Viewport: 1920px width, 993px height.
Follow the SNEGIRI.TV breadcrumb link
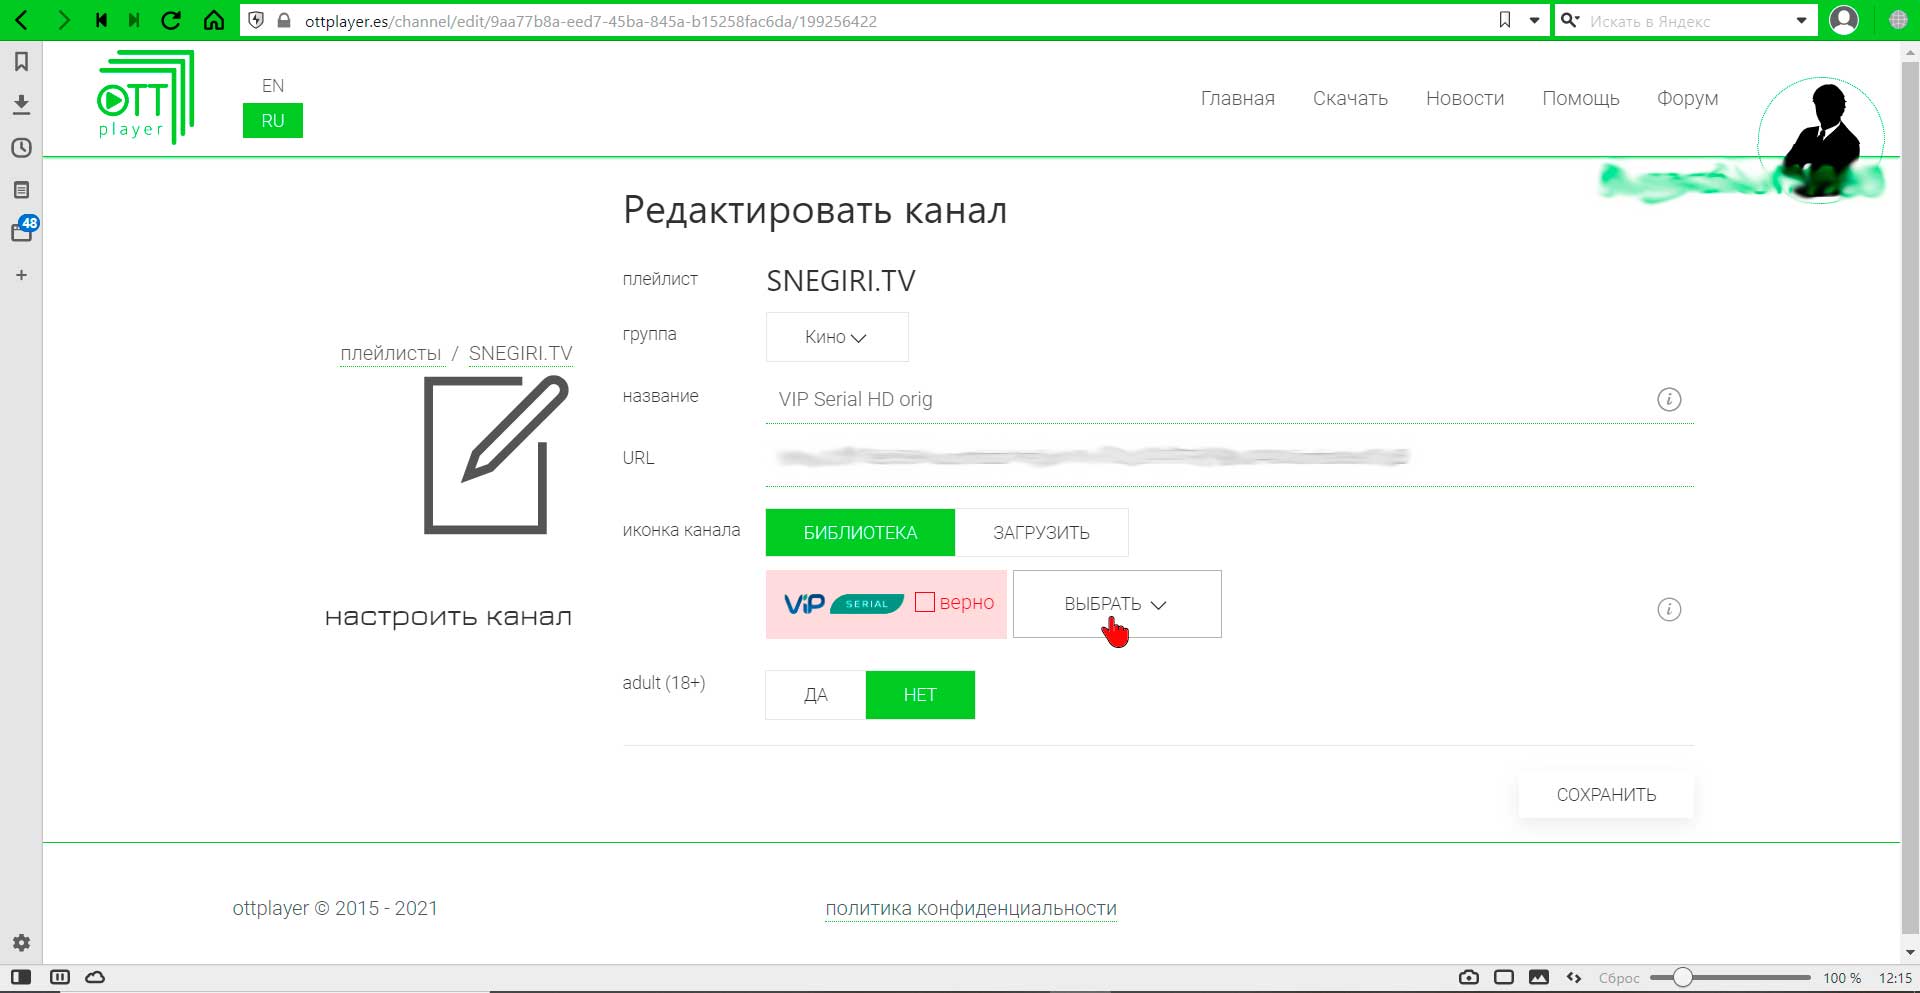[x=521, y=353]
